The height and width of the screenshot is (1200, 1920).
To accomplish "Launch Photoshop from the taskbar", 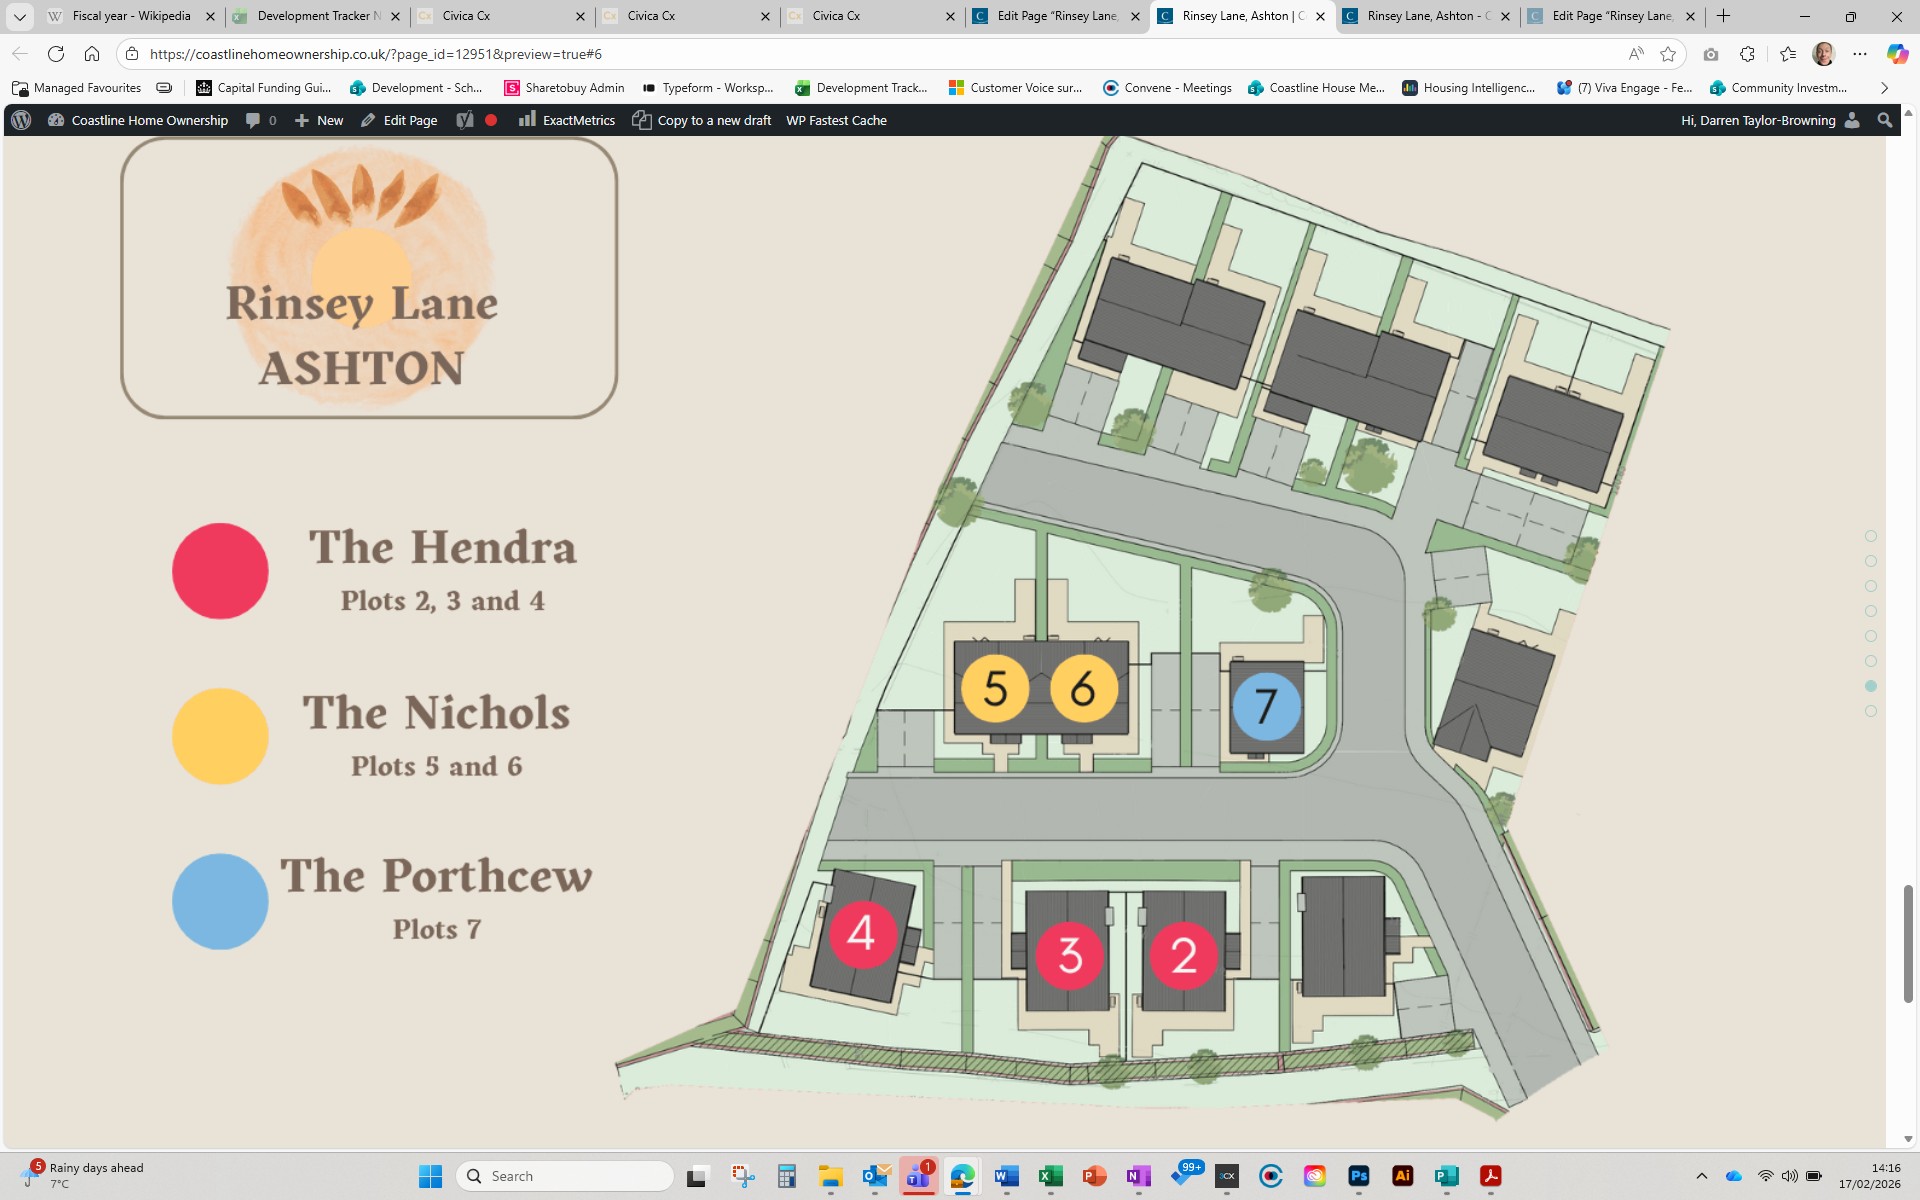I will pos(1358,1176).
